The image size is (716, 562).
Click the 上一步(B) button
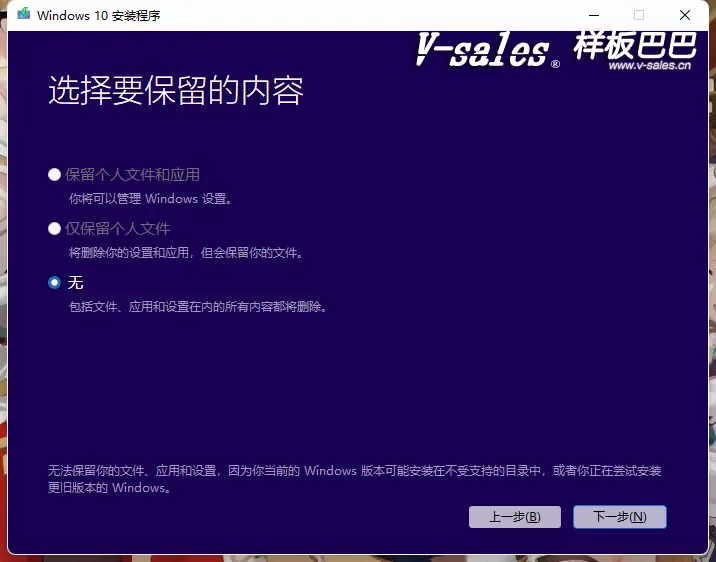tap(515, 517)
